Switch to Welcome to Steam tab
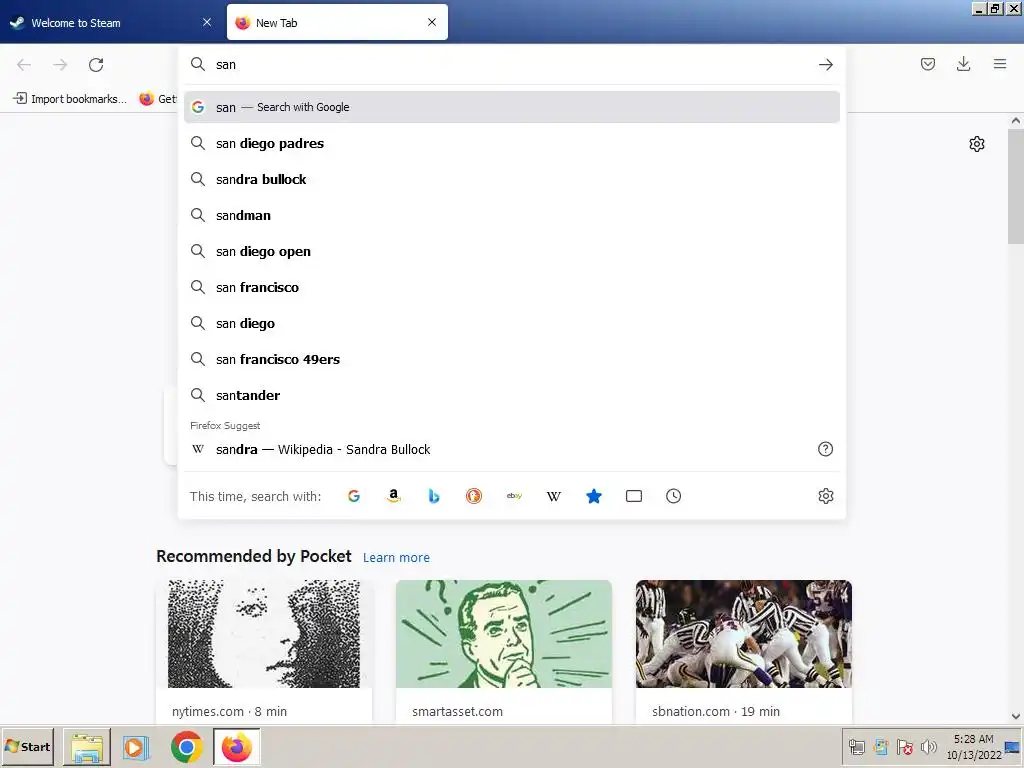The width and height of the screenshot is (1024, 768). [x=112, y=22]
